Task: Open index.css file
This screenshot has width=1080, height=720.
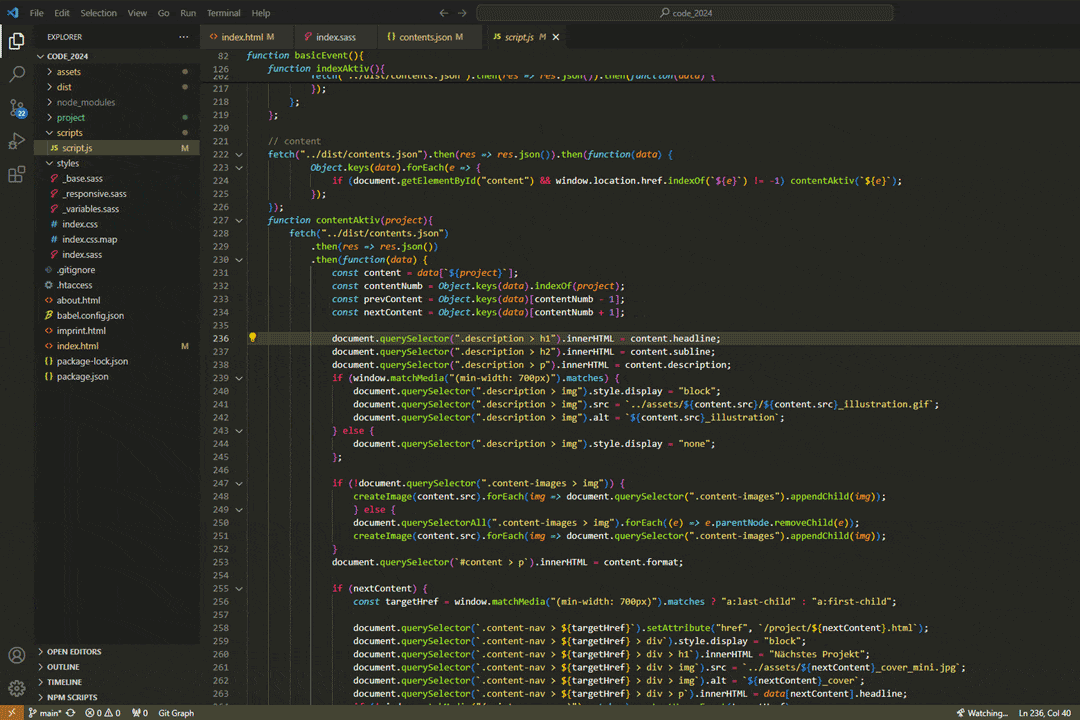Action: (x=117, y=224)
